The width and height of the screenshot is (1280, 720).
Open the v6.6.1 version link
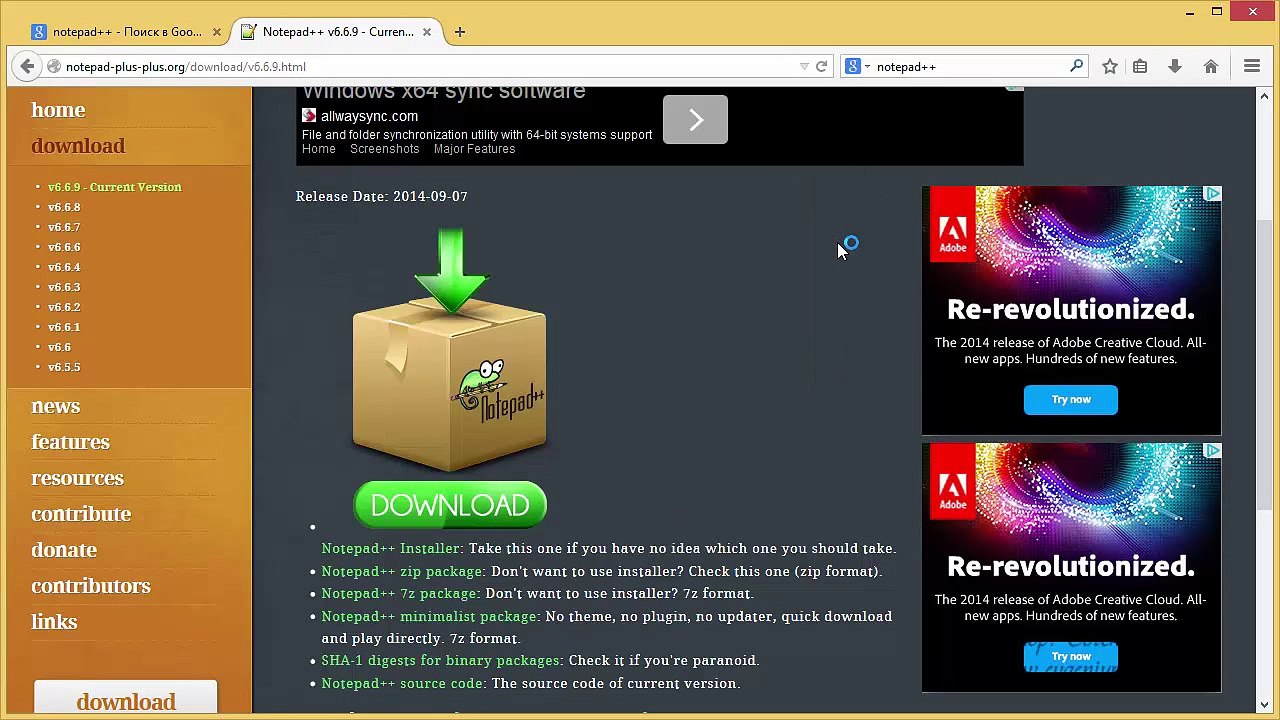point(64,327)
